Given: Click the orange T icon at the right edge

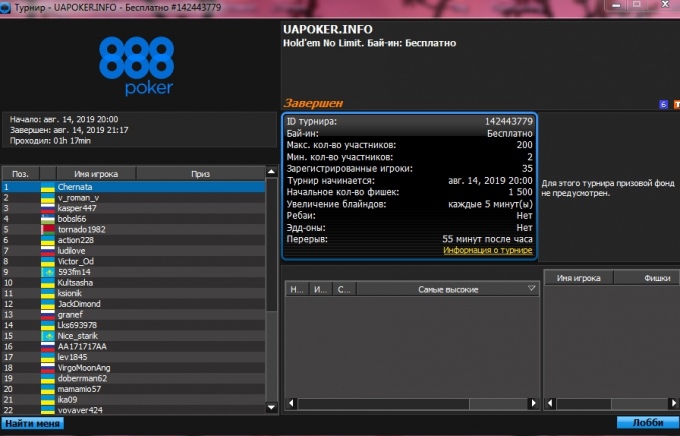Looking at the screenshot, I should [677, 104].
